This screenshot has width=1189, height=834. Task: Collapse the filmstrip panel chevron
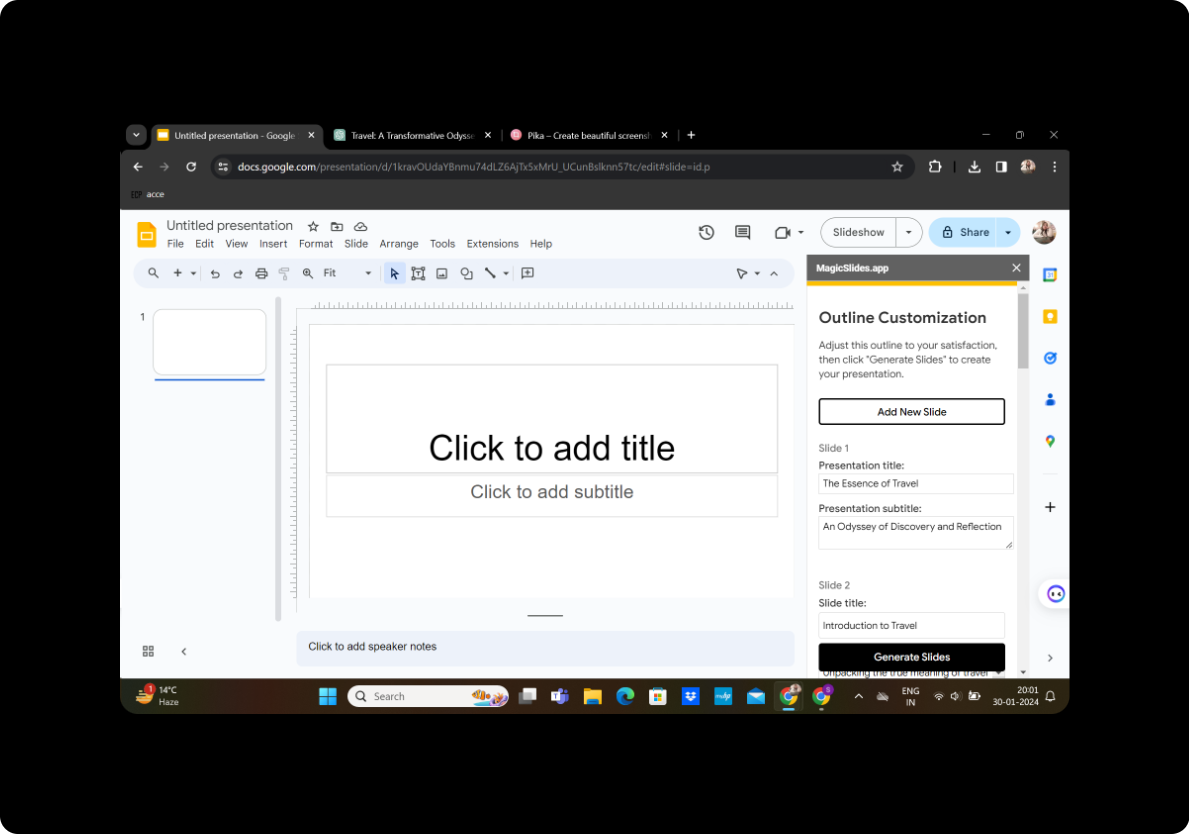point(184,651)
